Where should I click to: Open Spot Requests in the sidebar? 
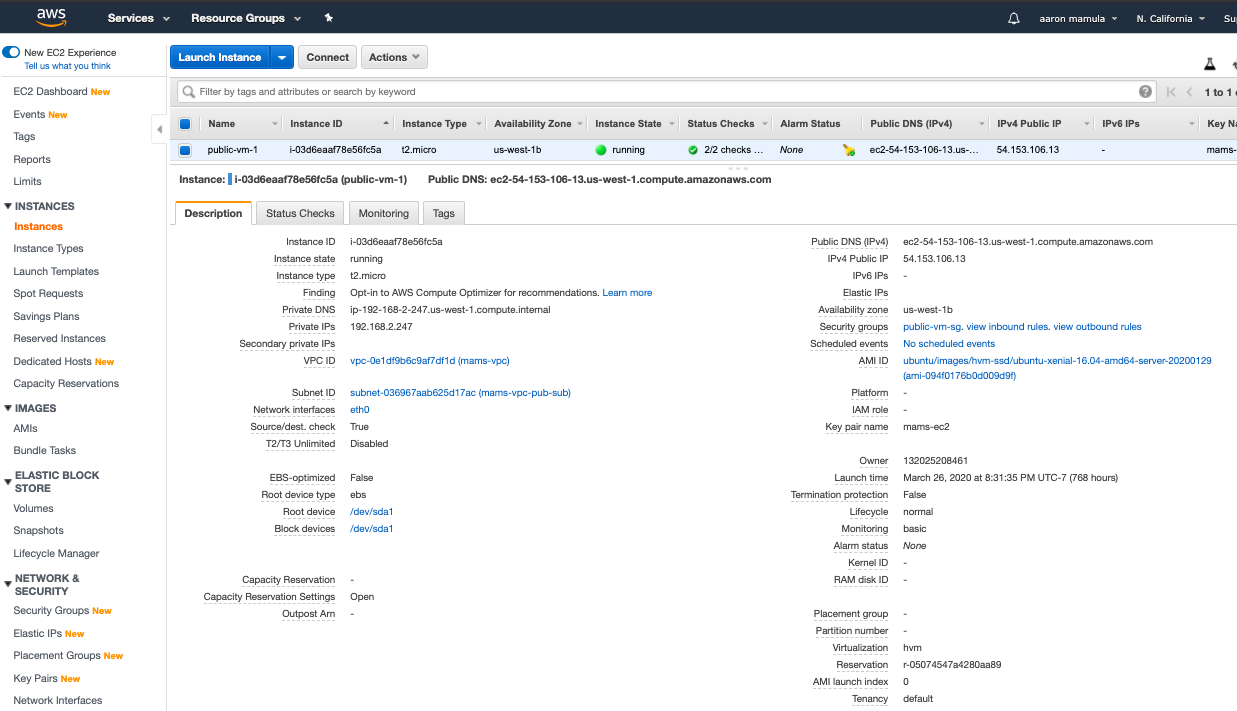tap(48, 294)
